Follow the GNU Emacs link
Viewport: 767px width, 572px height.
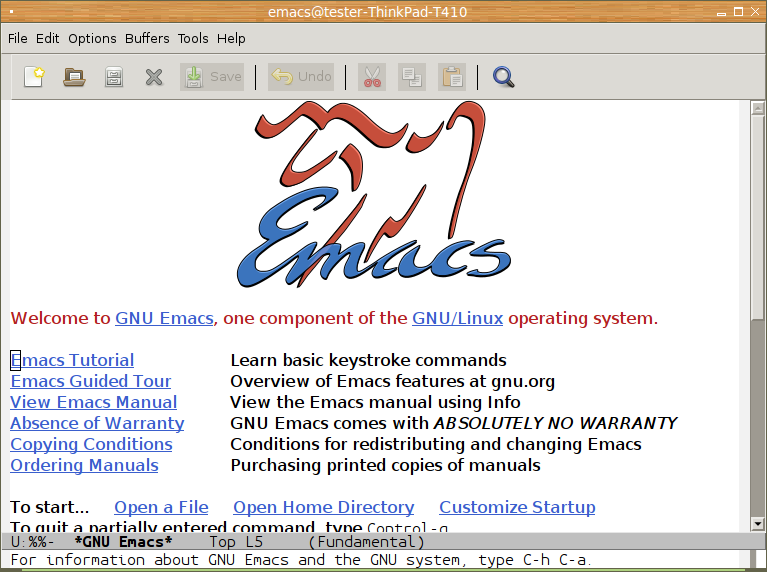(x=164, y=319)
